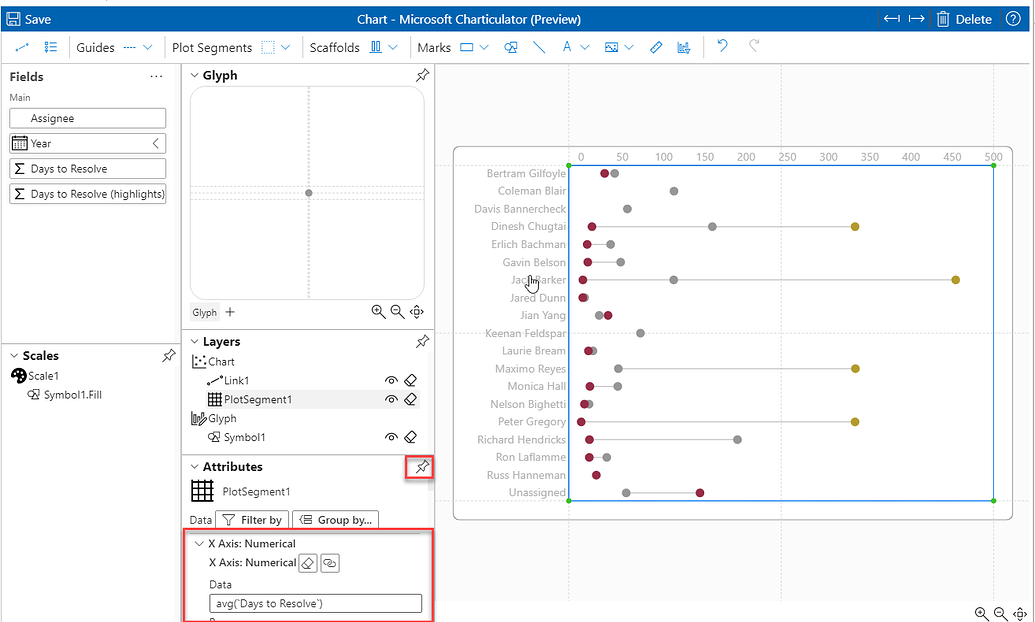Switch to the Data tab in Attributes
This screenshot has height=622, width=1035.
click(x=200, y=519)
